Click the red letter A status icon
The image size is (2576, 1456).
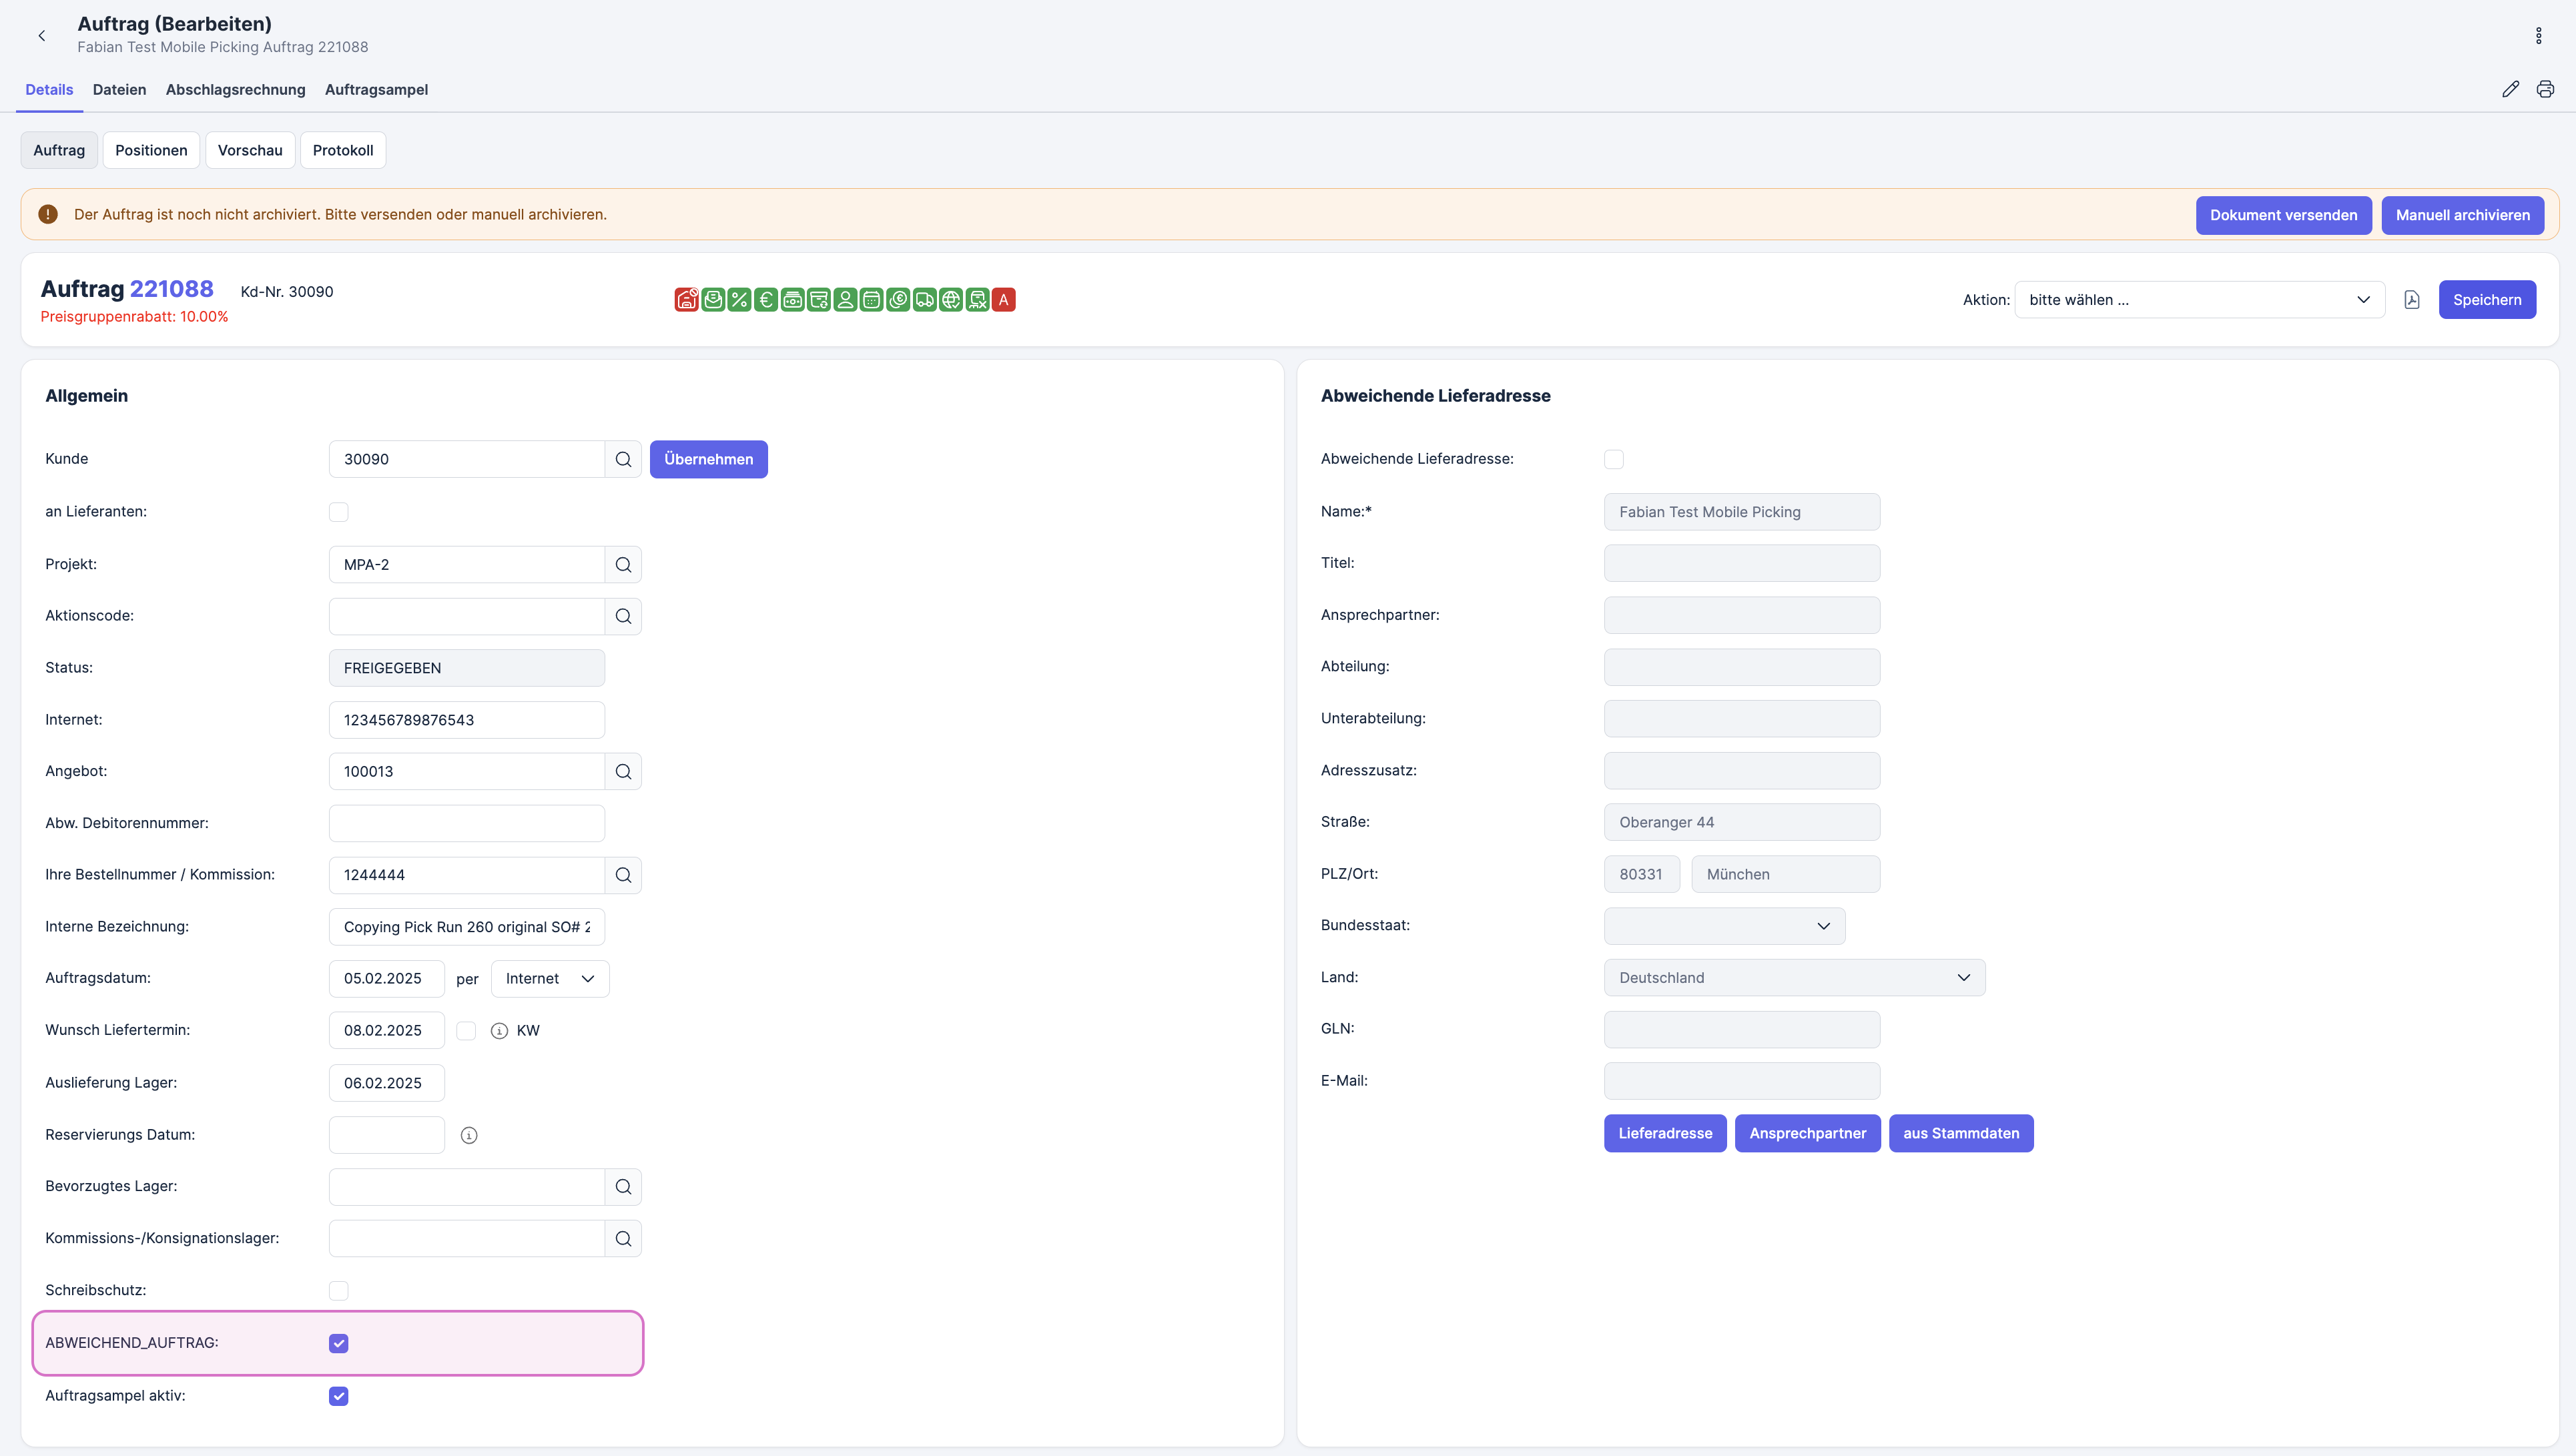(1004, 300)
